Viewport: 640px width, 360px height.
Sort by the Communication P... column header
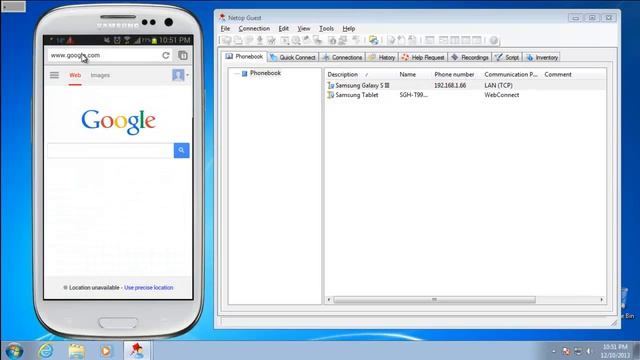click(512, 74)
